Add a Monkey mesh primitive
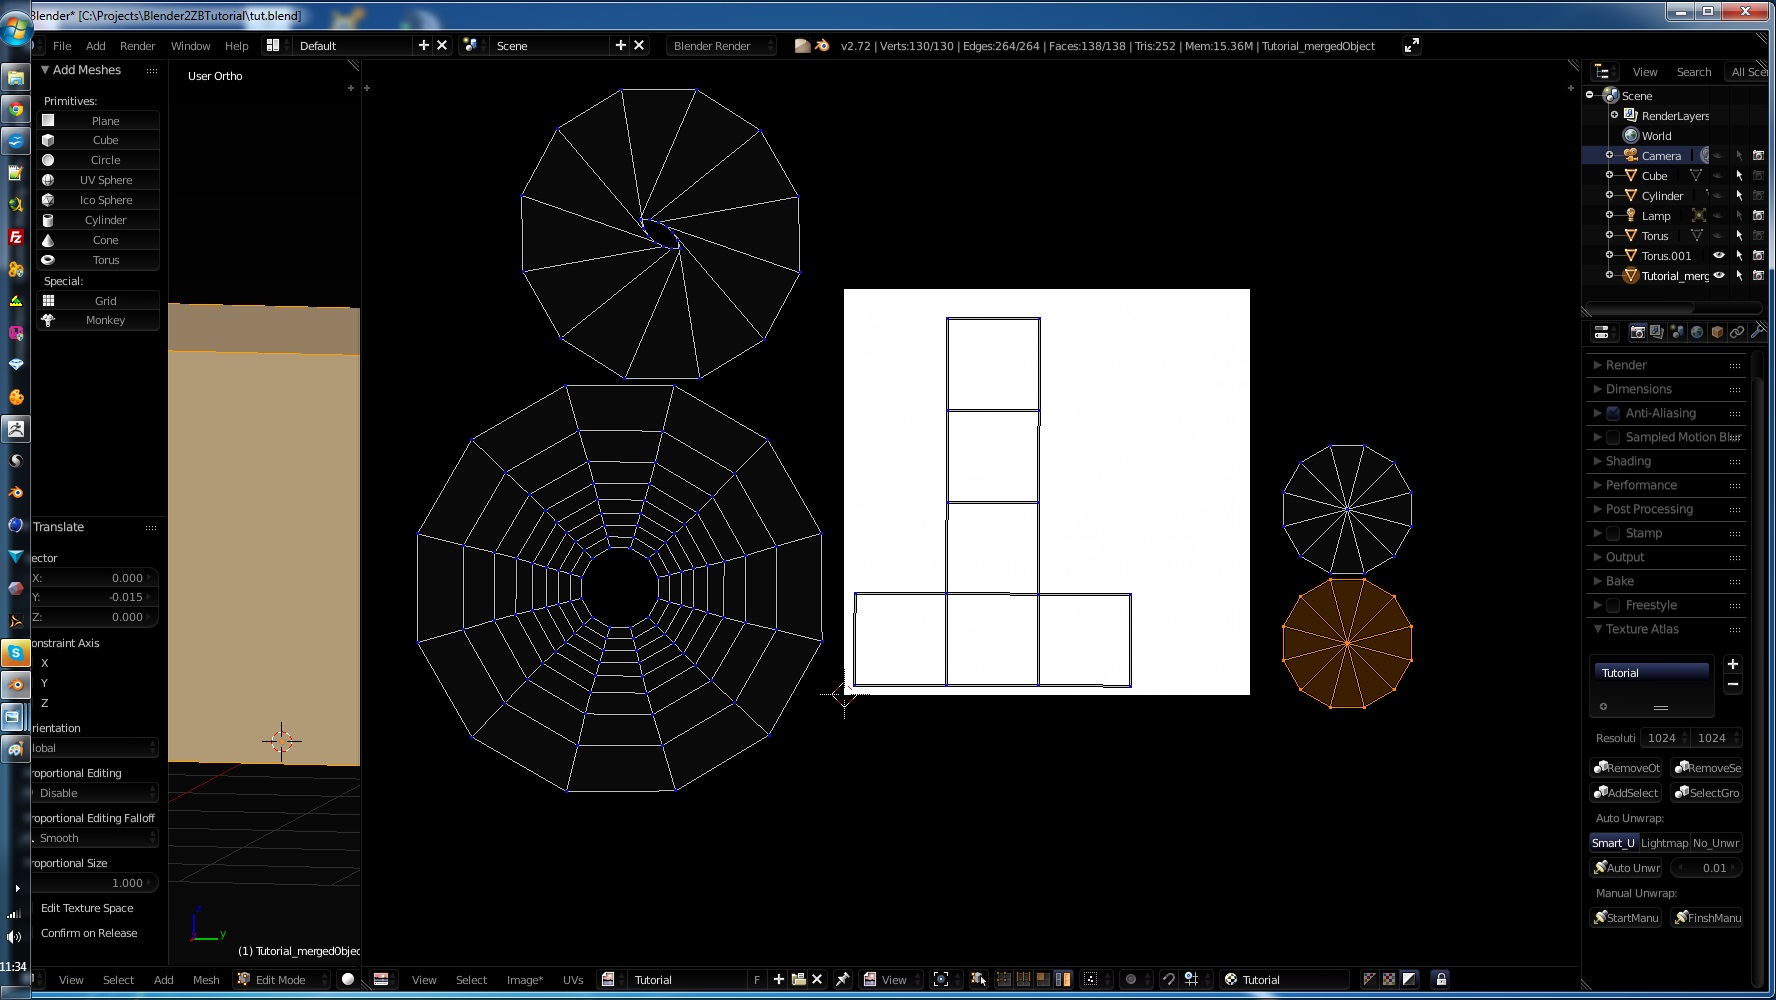Image resolution: width=1776 pixels, height=1000 pixels. pos(104,320)
